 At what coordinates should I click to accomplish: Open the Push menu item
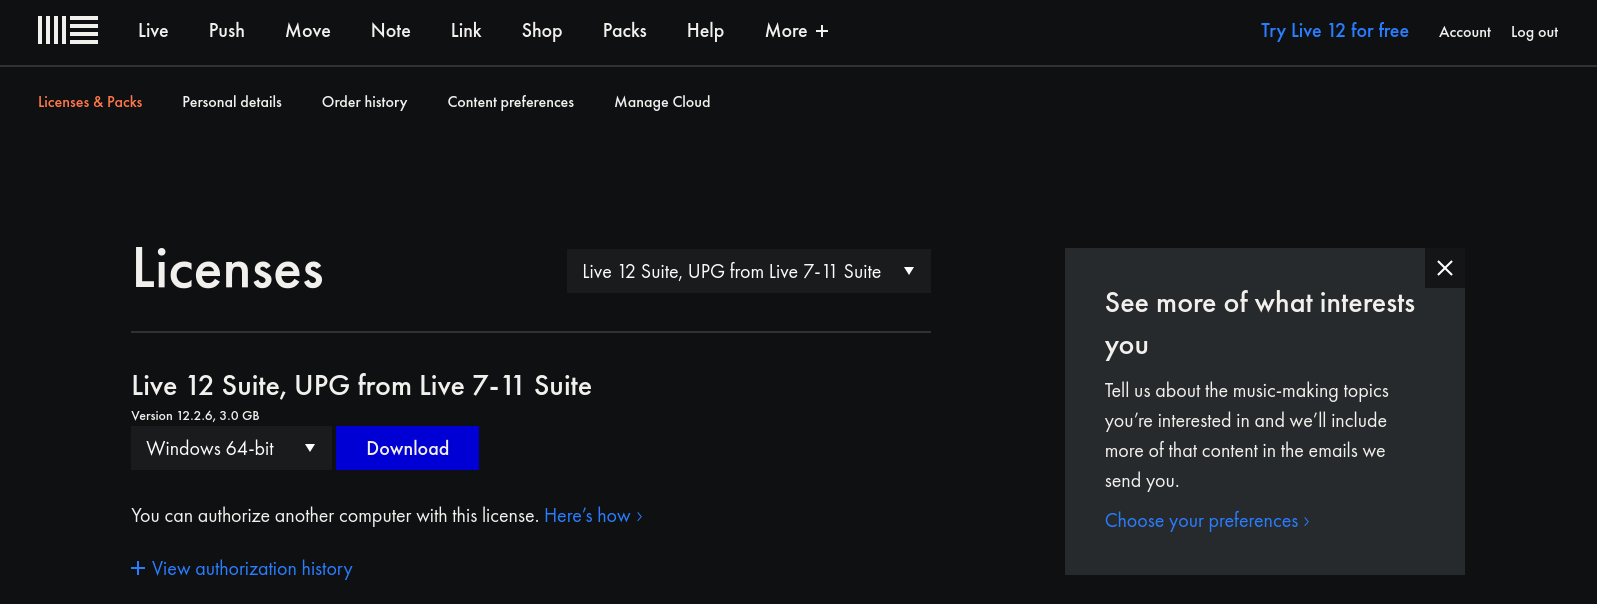pyautogui.click(x=227, y=31)
